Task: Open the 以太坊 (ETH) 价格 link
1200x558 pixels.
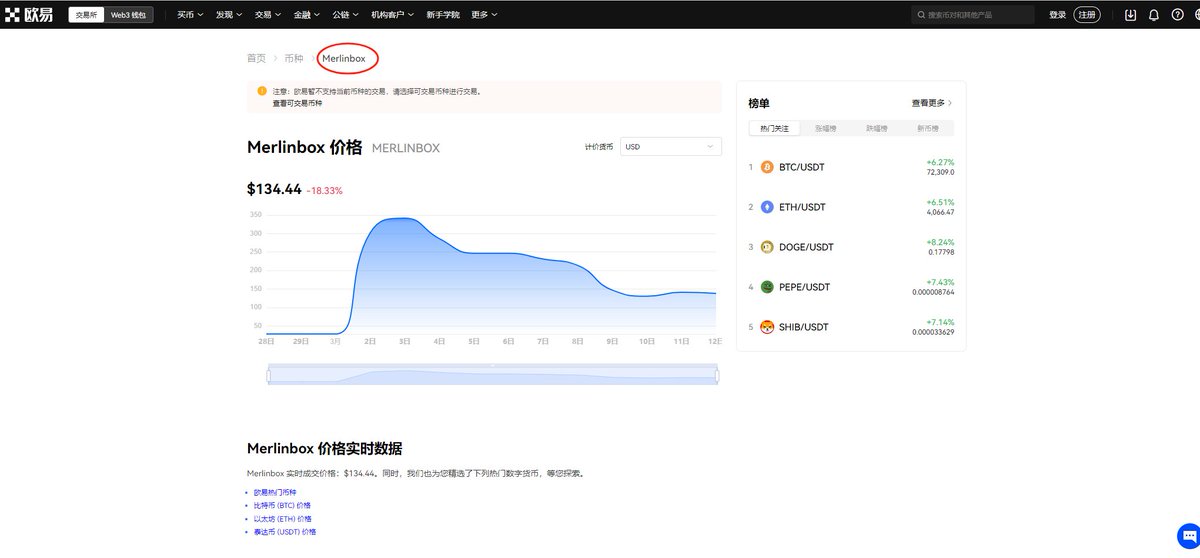Action: click(282, 519)
